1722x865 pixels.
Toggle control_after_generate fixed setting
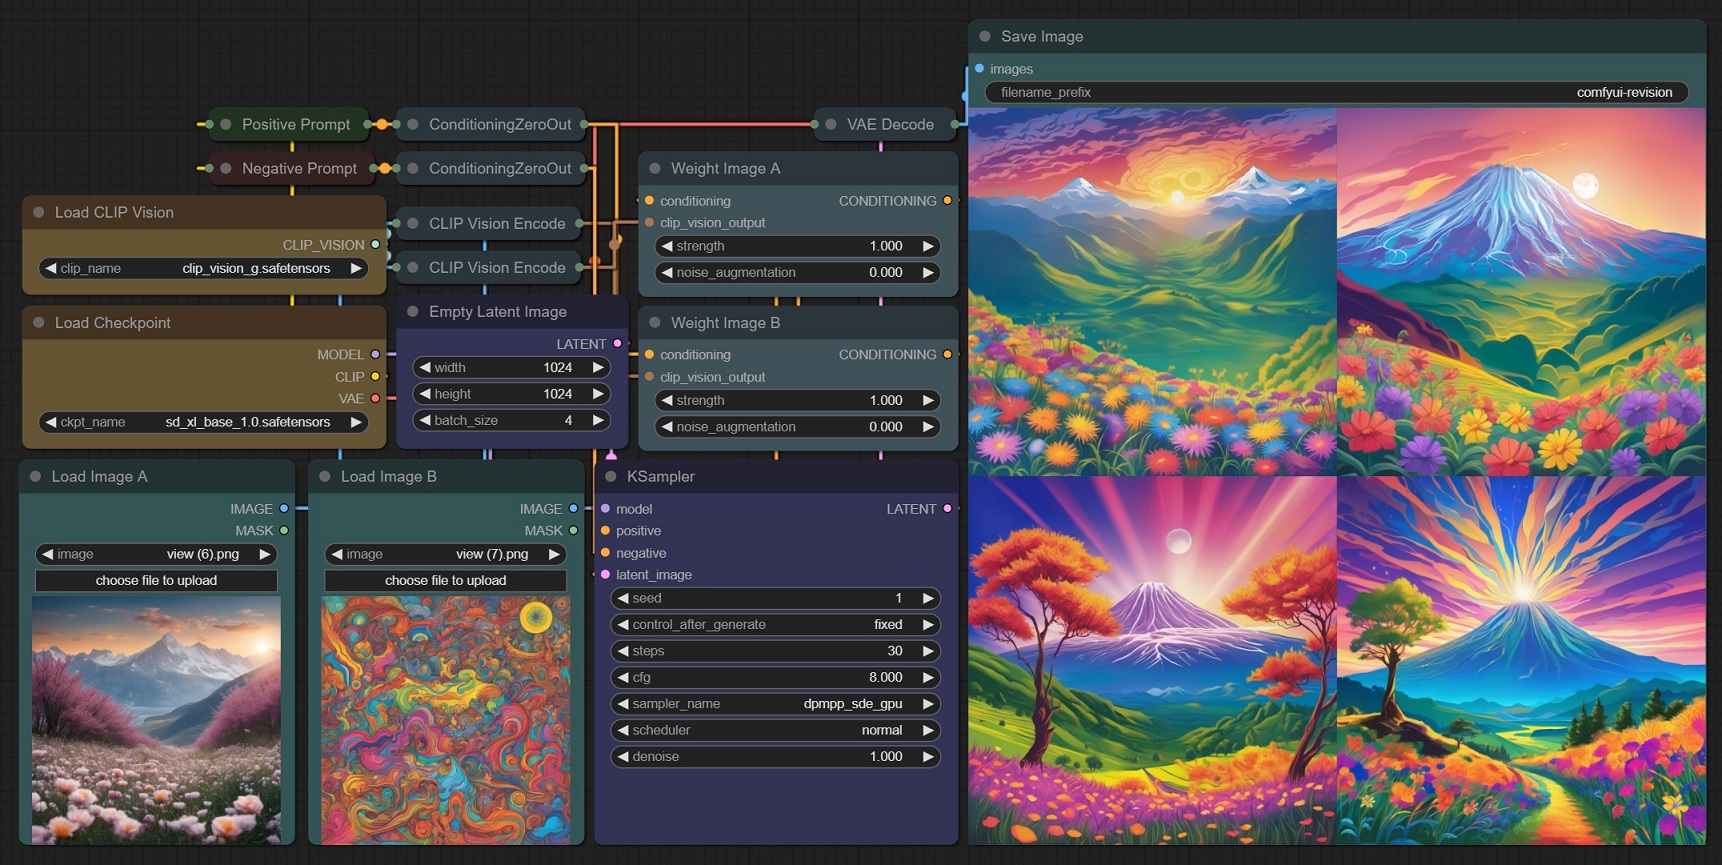coord(775,625)
